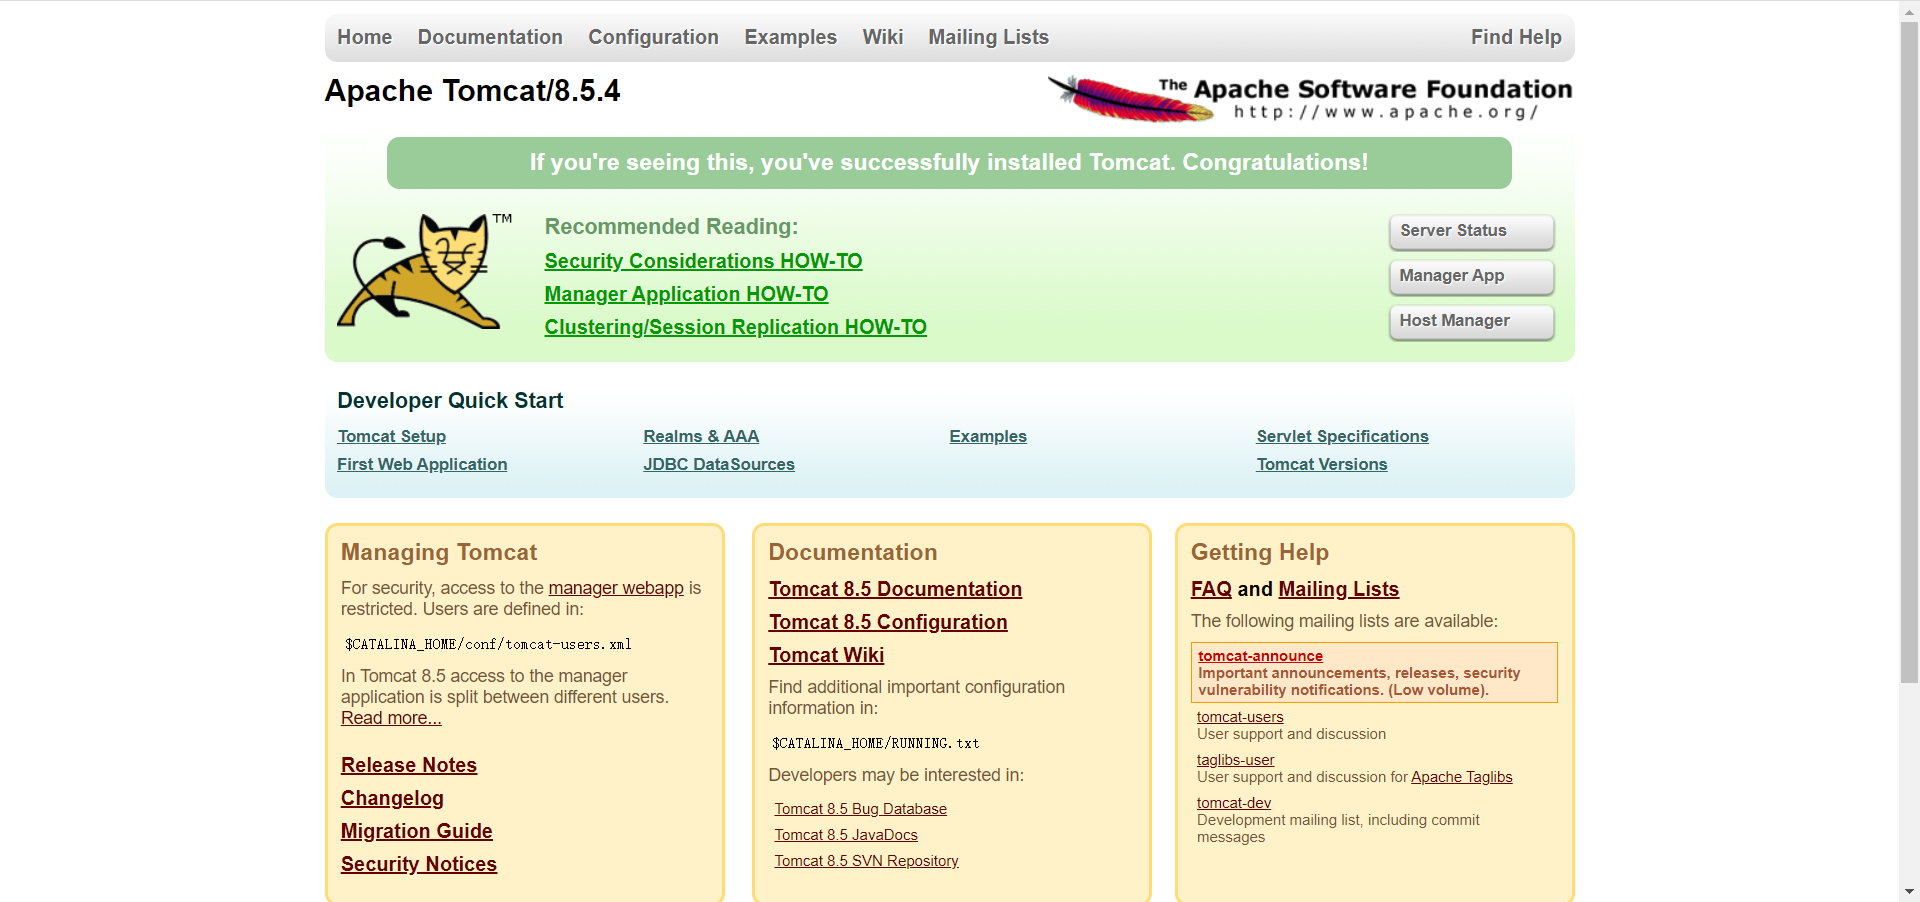
Task: Click the Tomcat cat mascot logo
Action: pos(425,271)
